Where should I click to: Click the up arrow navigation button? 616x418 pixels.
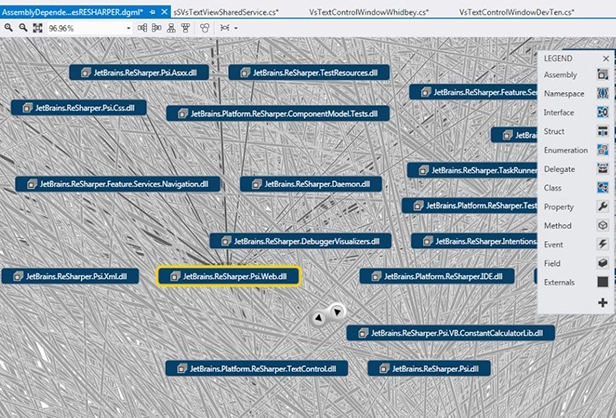coord(319,318)
